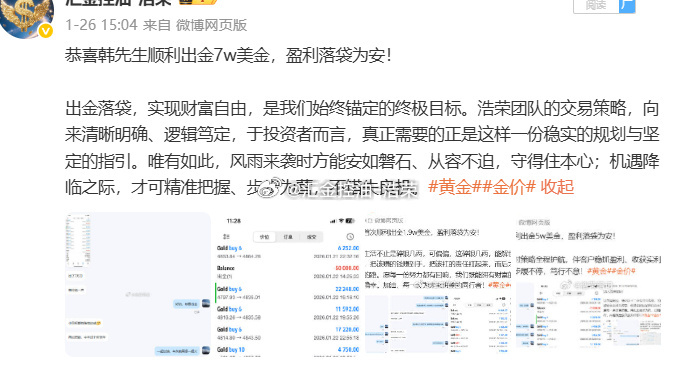Click the headline 恭喜韩先生顺利出金7w美金

167,55
